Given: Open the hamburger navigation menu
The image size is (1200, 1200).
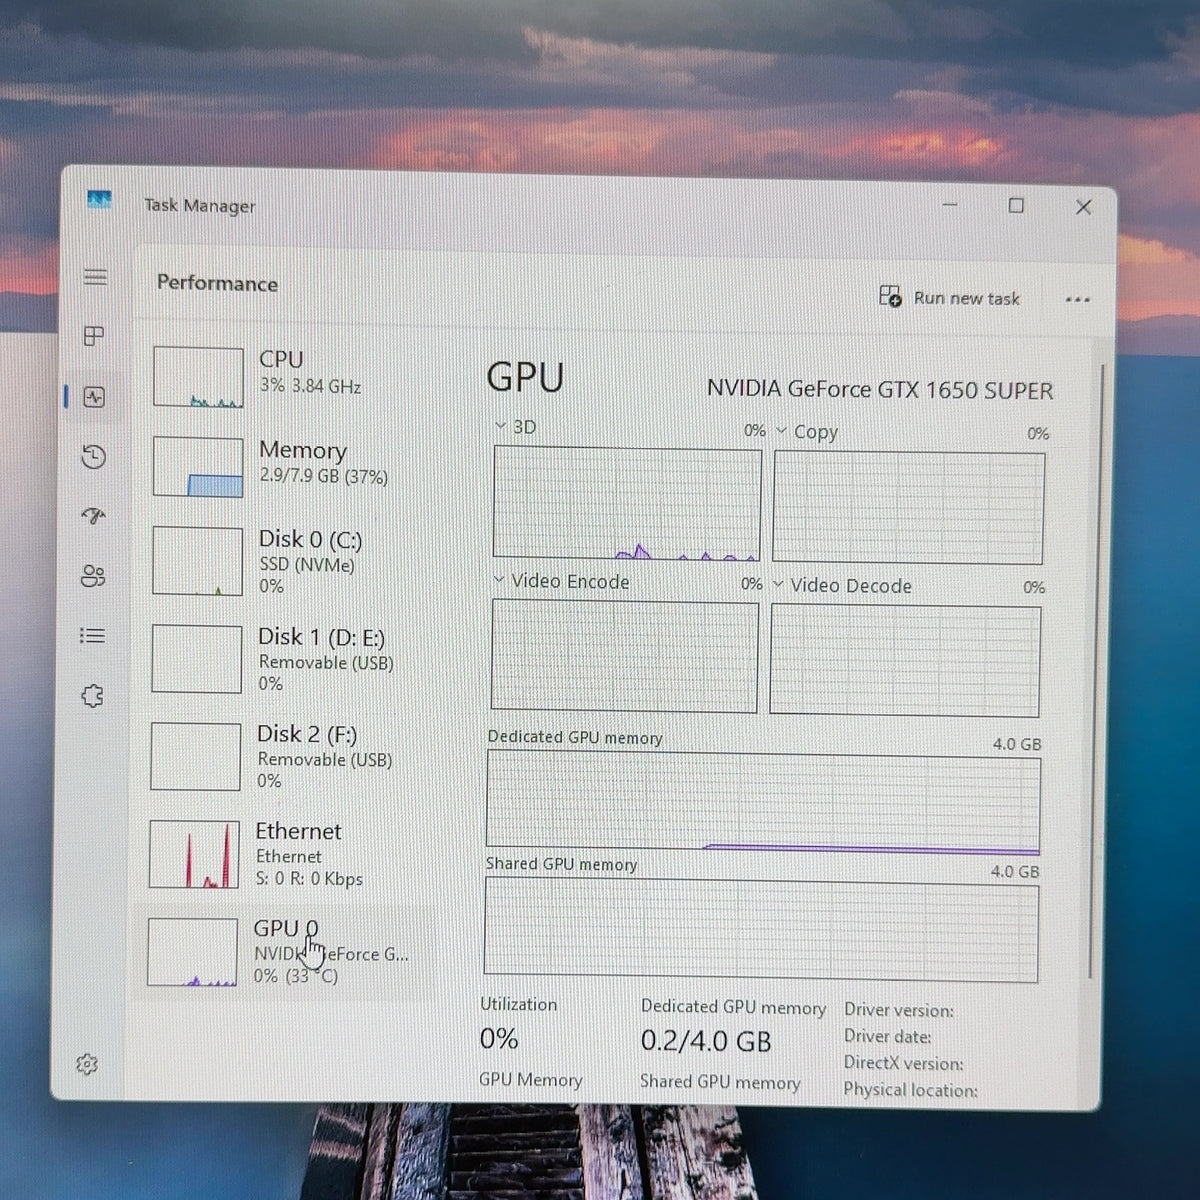Looking at the screenshot, I should click(x=95, y=277).
